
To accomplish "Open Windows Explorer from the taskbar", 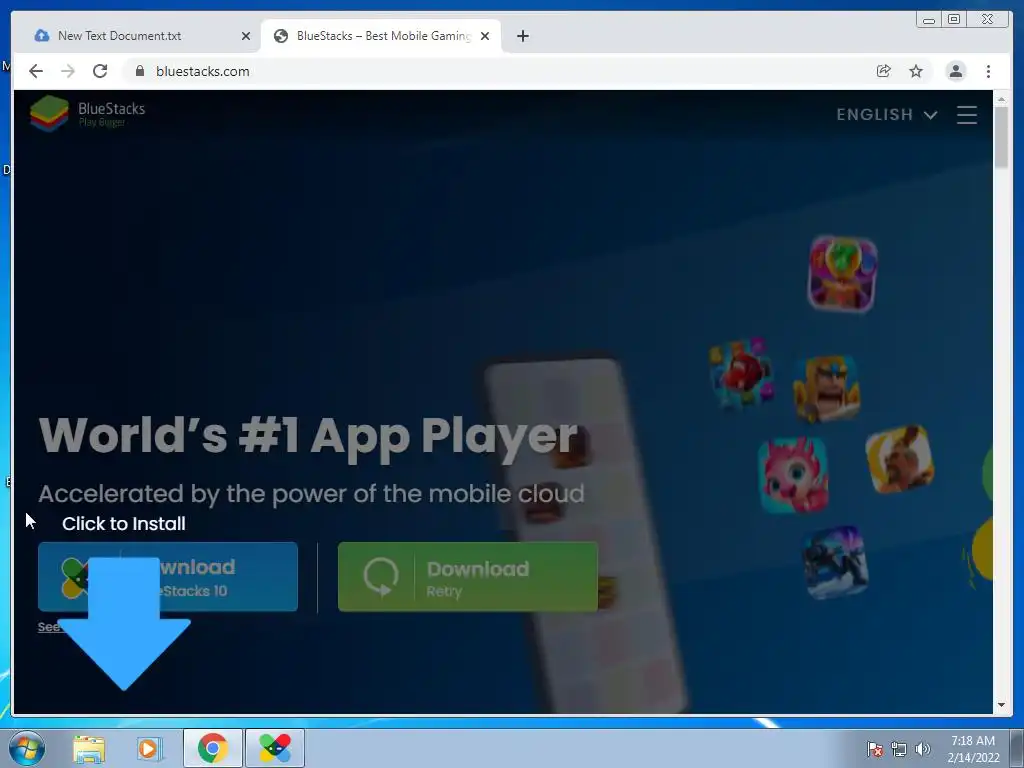I will click(89, 748).
